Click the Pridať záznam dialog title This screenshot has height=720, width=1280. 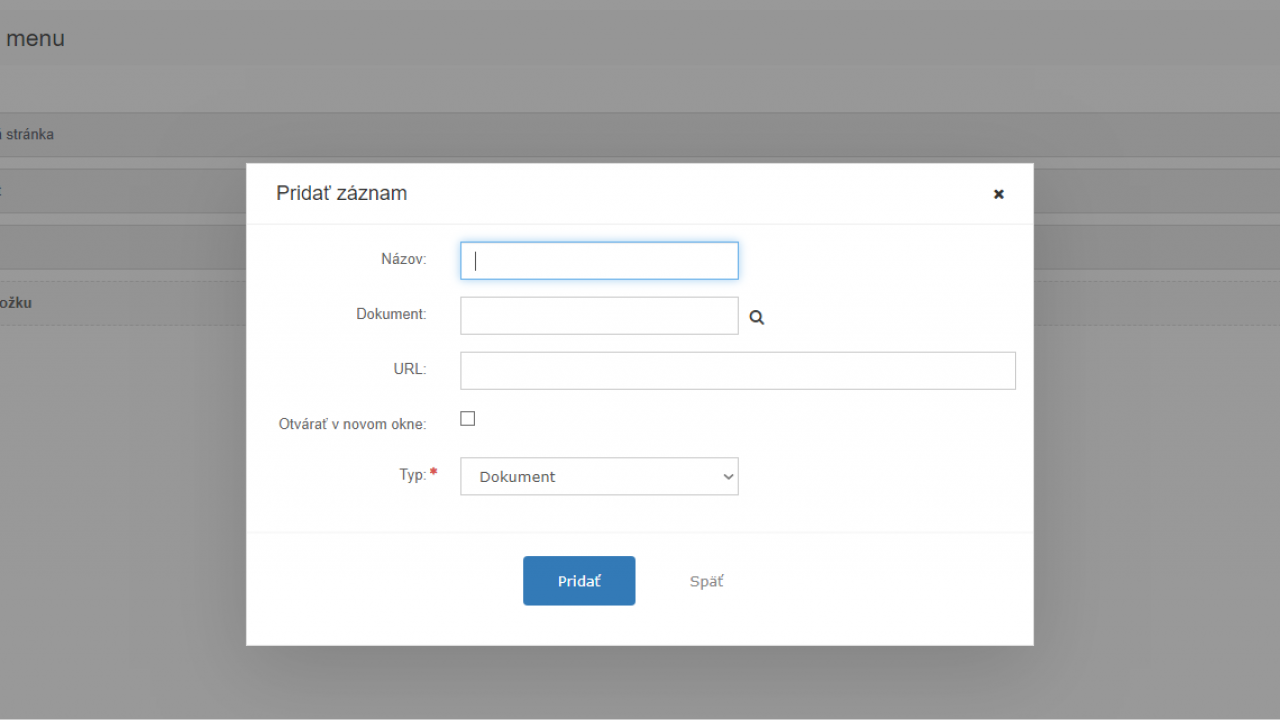point(341,193)
